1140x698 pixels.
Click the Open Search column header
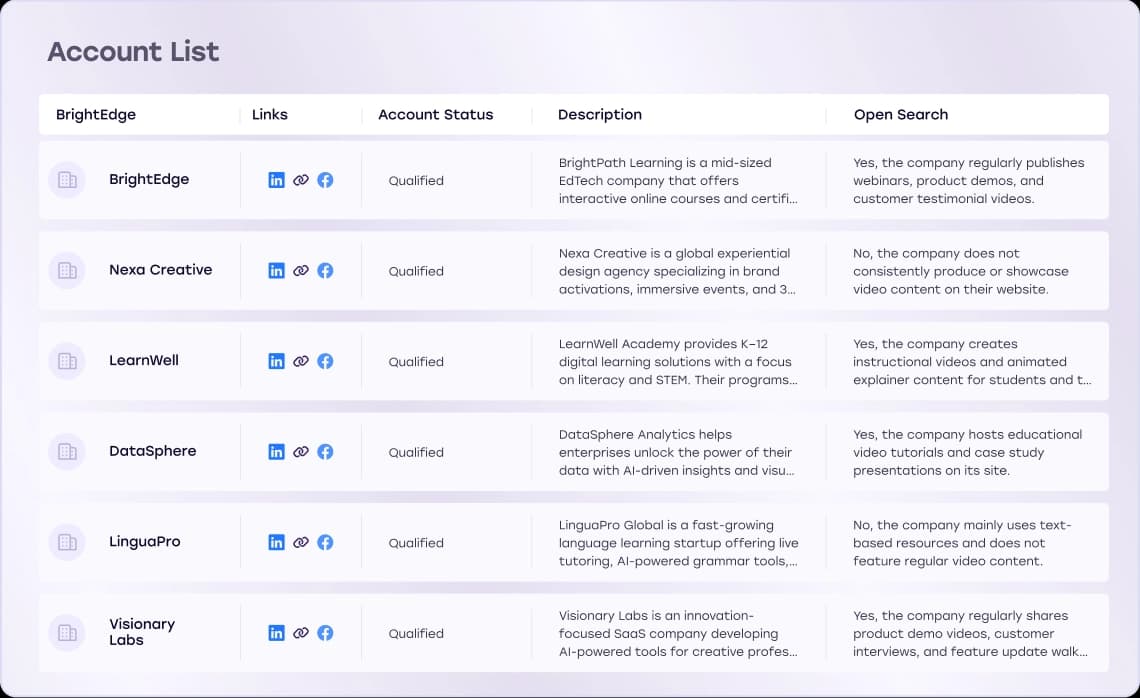(x=900, y=114)
